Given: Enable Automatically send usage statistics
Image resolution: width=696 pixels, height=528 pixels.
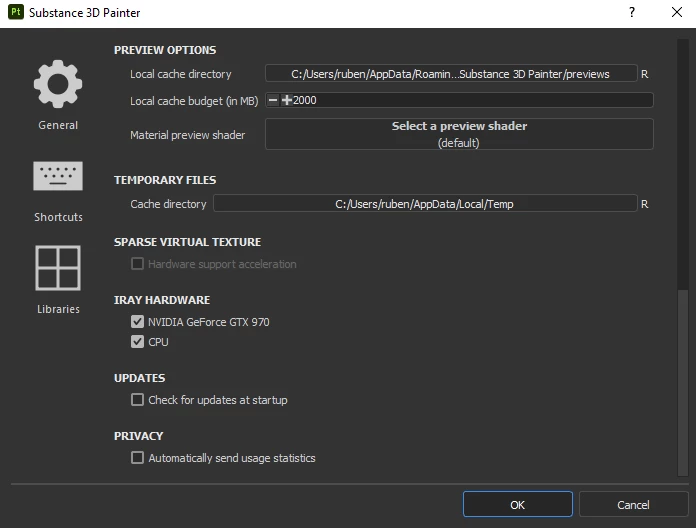Looking at the screenshot, I should (137, 457).
